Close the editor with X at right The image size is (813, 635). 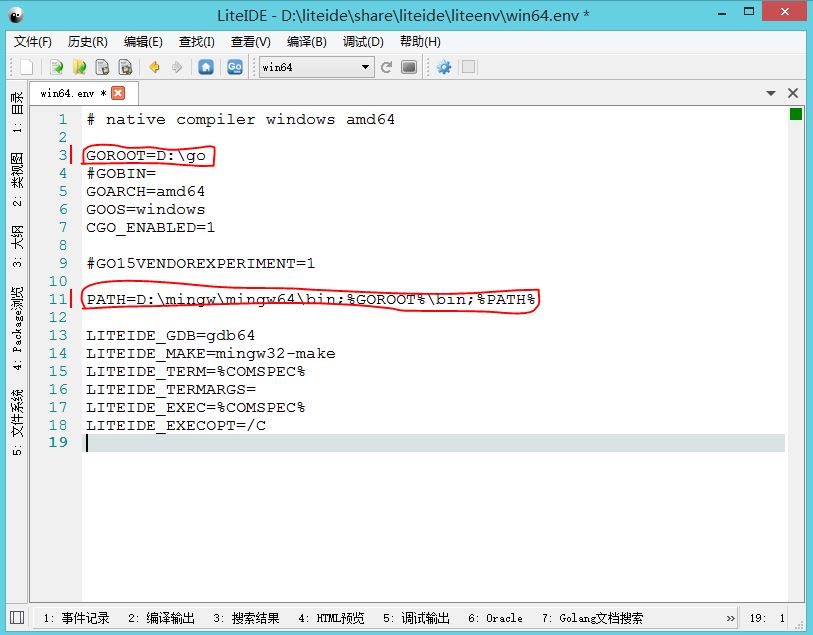click(793, 93)
